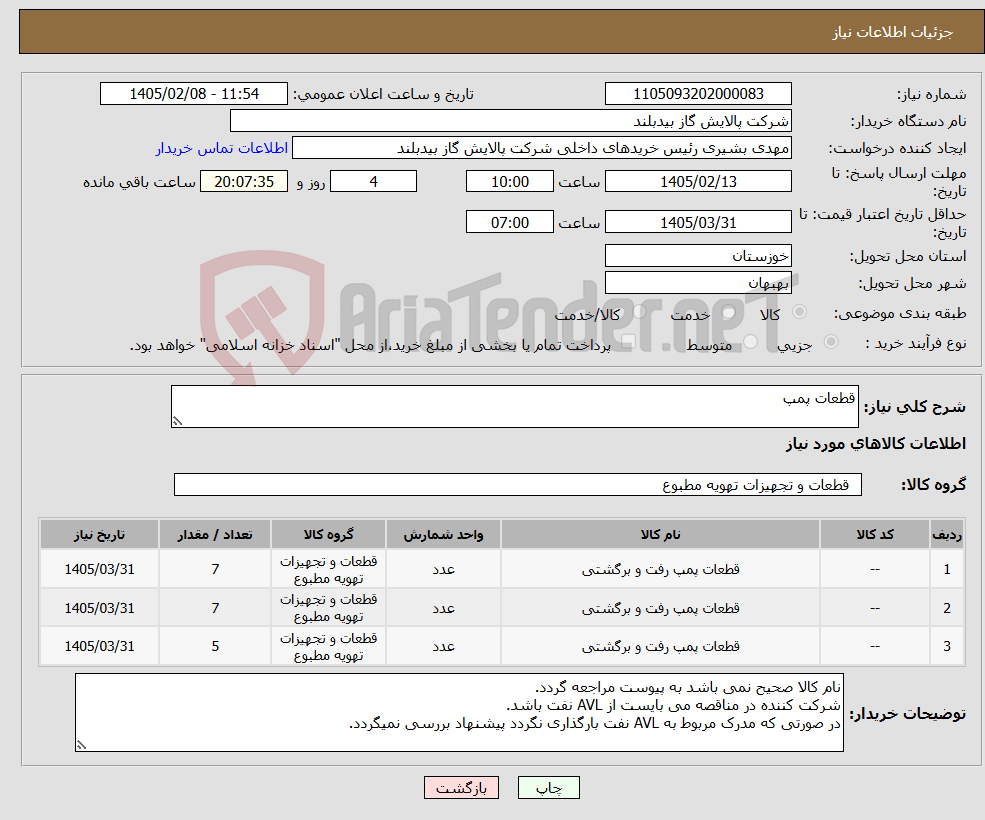This screenshot has width=985, height=820.
Task: Click price validity date 1405/03/31 field
Action: (698, 222)
